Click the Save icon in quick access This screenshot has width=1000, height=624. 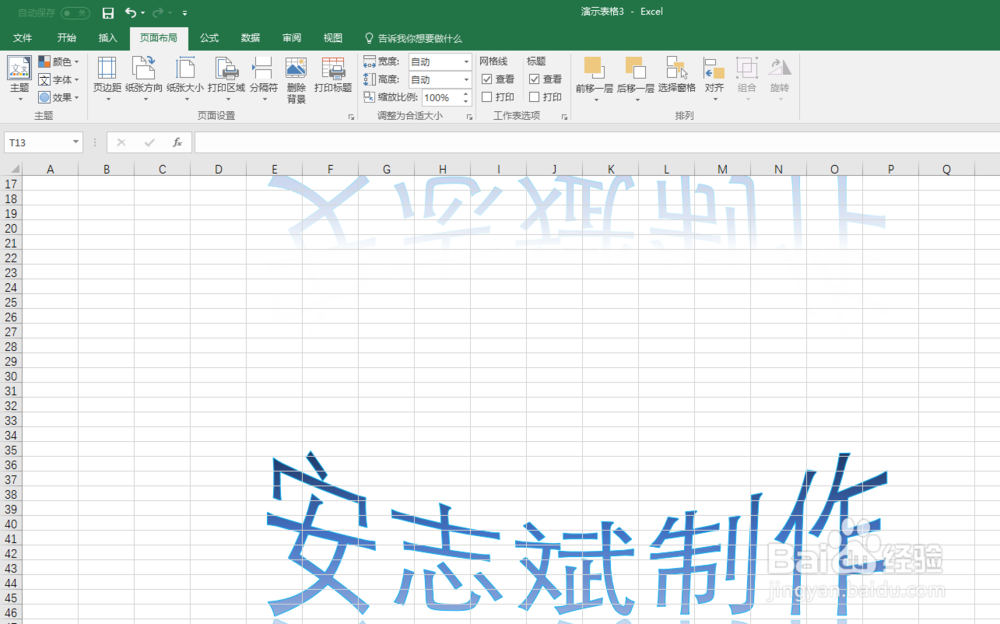tap(108, 13)
